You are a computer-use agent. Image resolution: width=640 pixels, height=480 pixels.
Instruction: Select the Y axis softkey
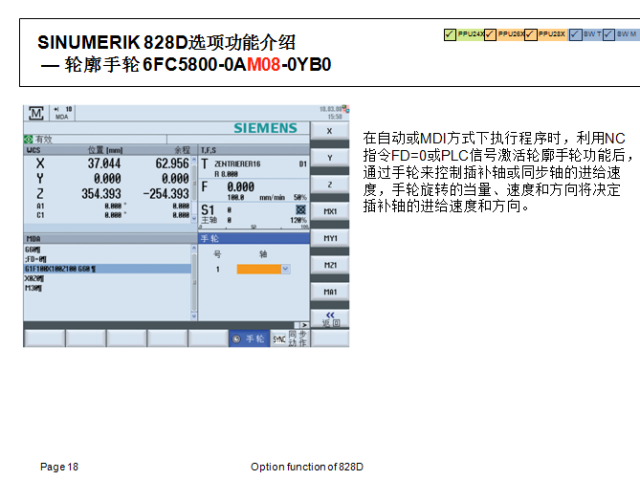coord(330,158)
